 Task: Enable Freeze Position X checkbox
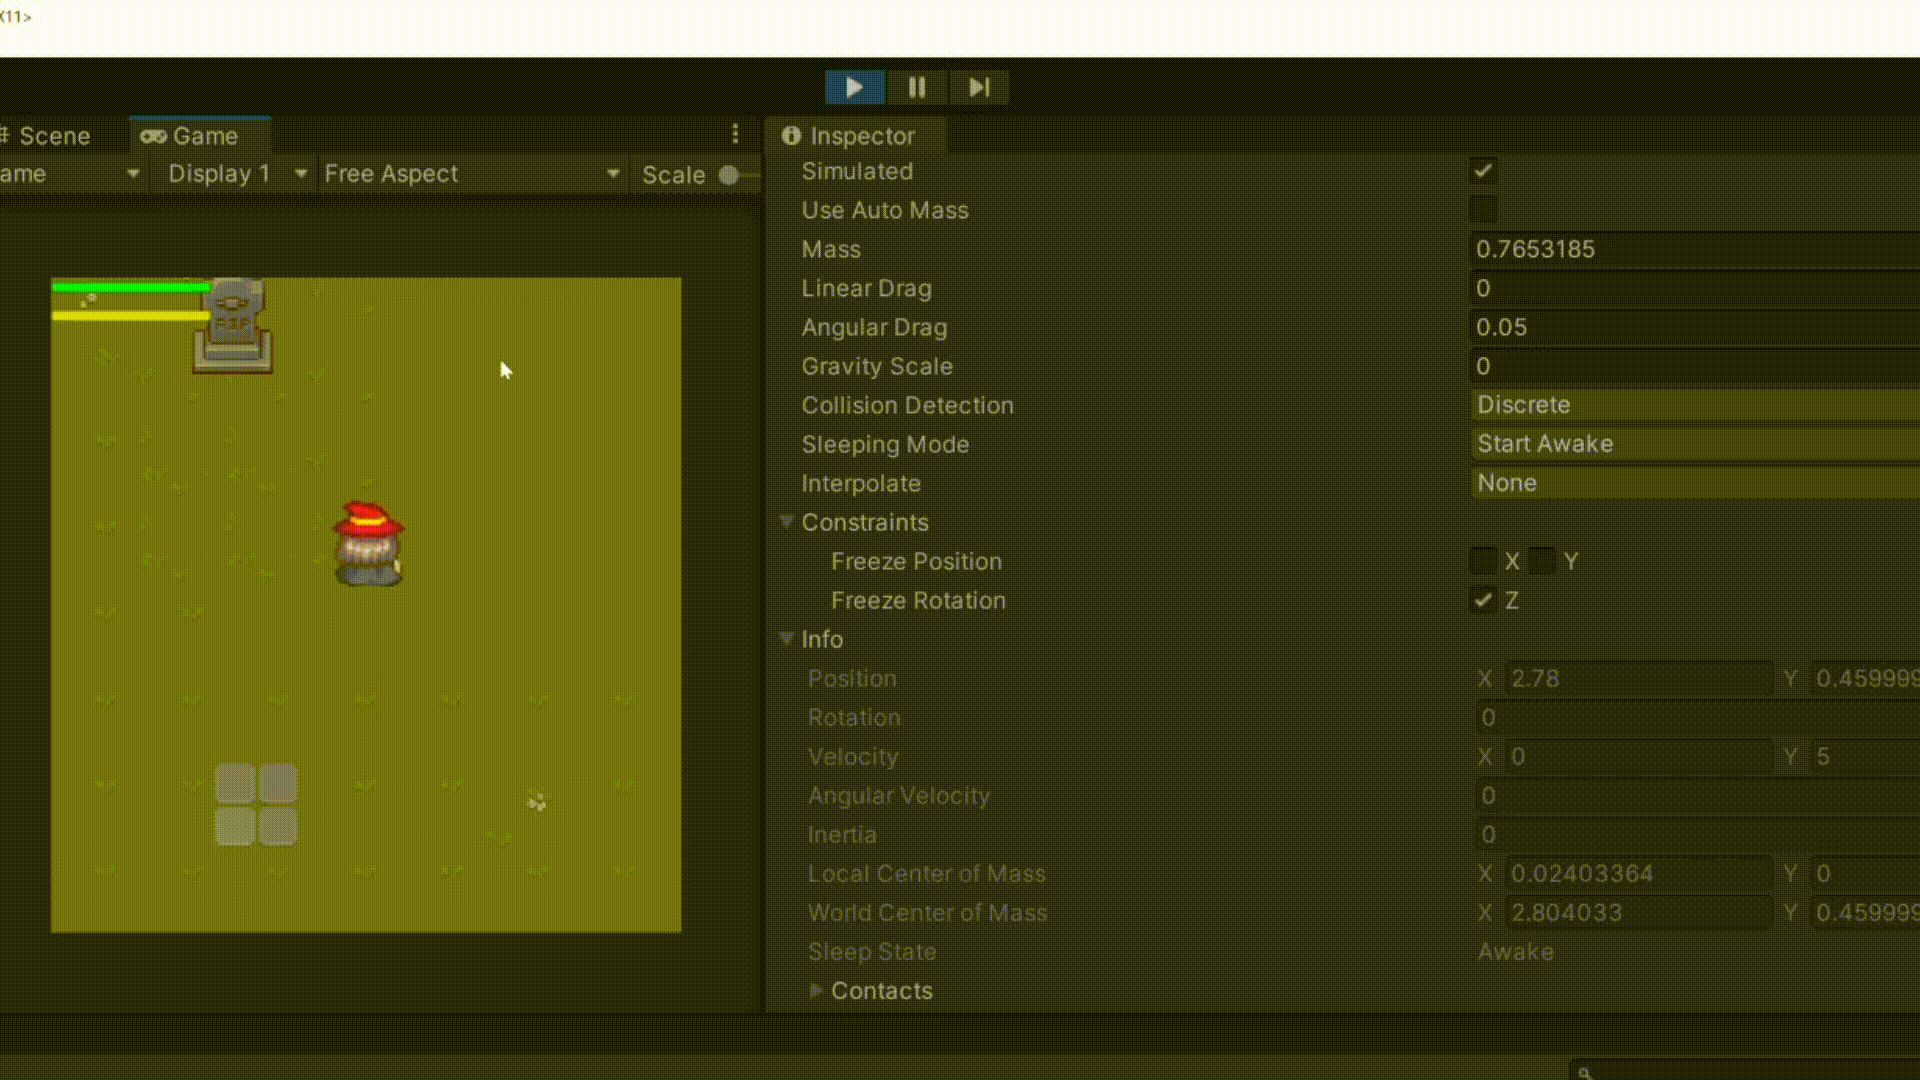click(x=1483, y=561)
